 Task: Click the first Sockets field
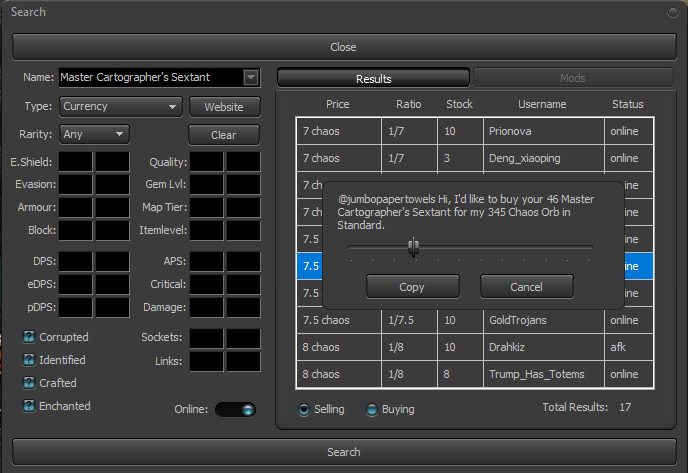(207, 339)
